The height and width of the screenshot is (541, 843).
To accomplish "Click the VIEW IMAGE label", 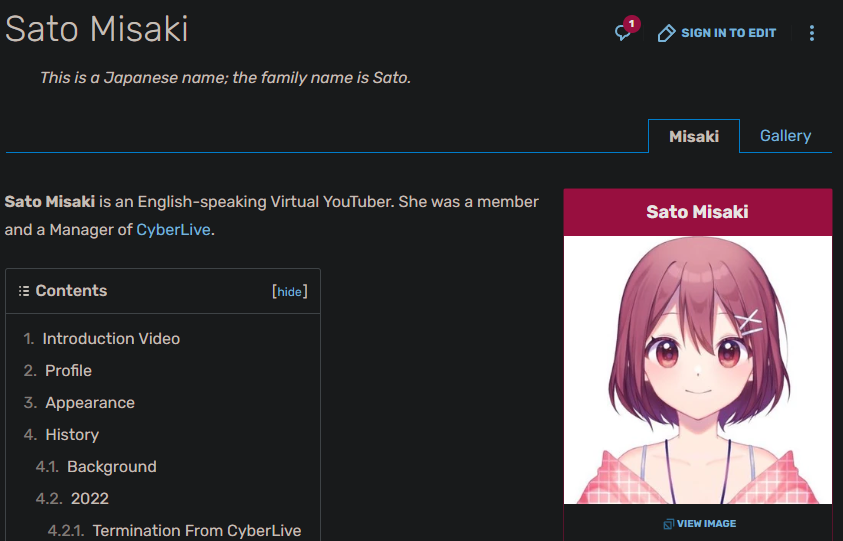I will click(706, 524).
